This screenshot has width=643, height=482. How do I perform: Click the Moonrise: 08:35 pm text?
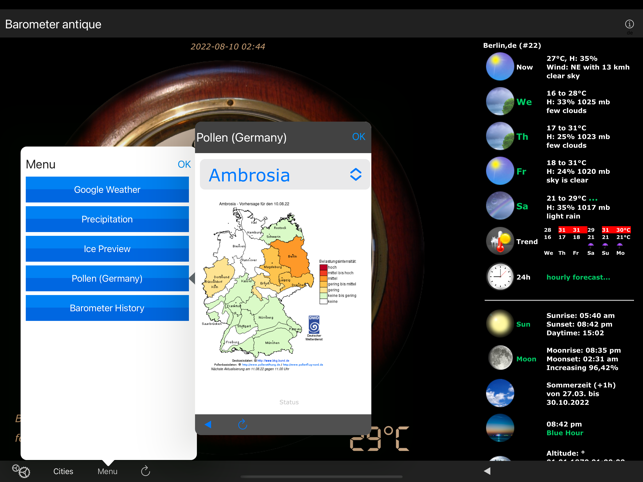(583, 350)
